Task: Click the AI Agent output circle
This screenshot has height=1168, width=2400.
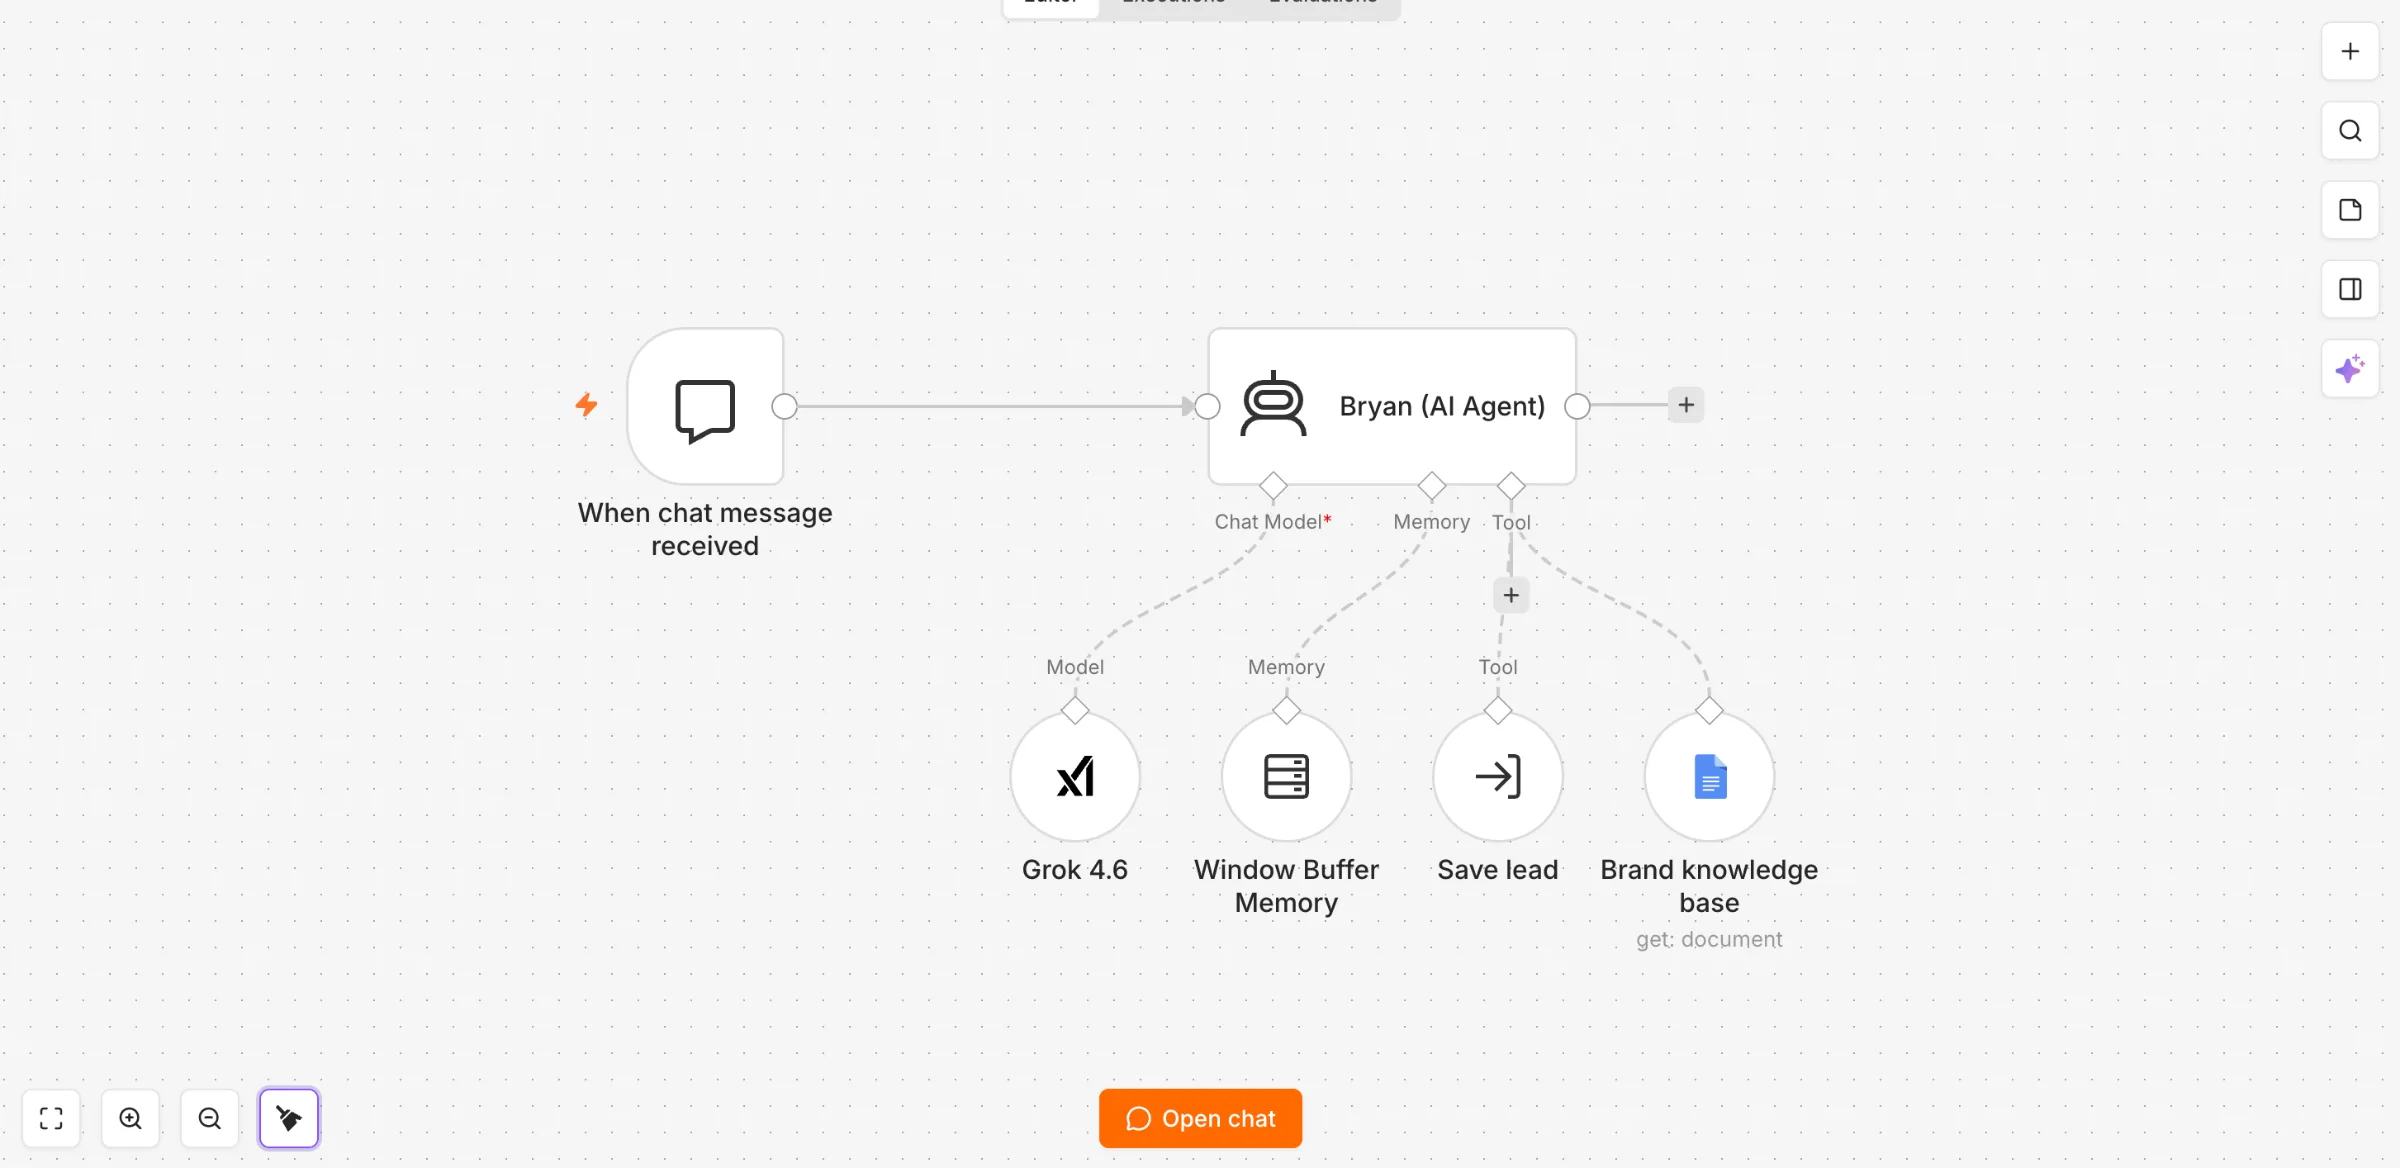Action: (1577, 406)
